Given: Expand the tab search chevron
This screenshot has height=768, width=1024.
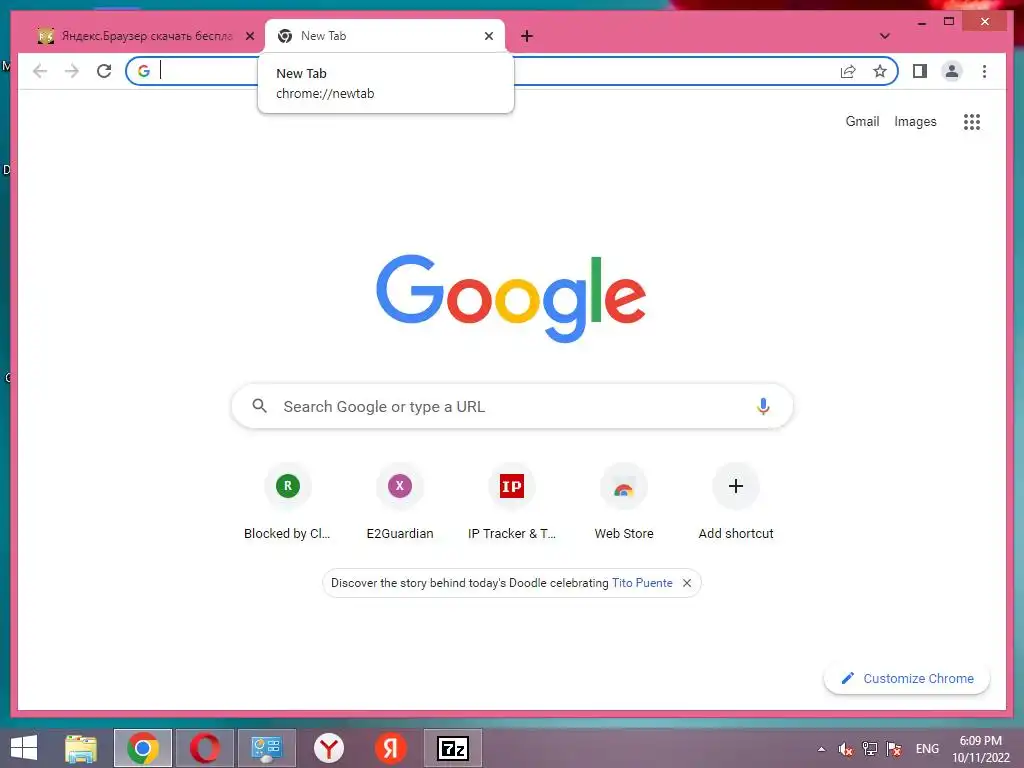Looking at the screenshot, I should (884, 36).
